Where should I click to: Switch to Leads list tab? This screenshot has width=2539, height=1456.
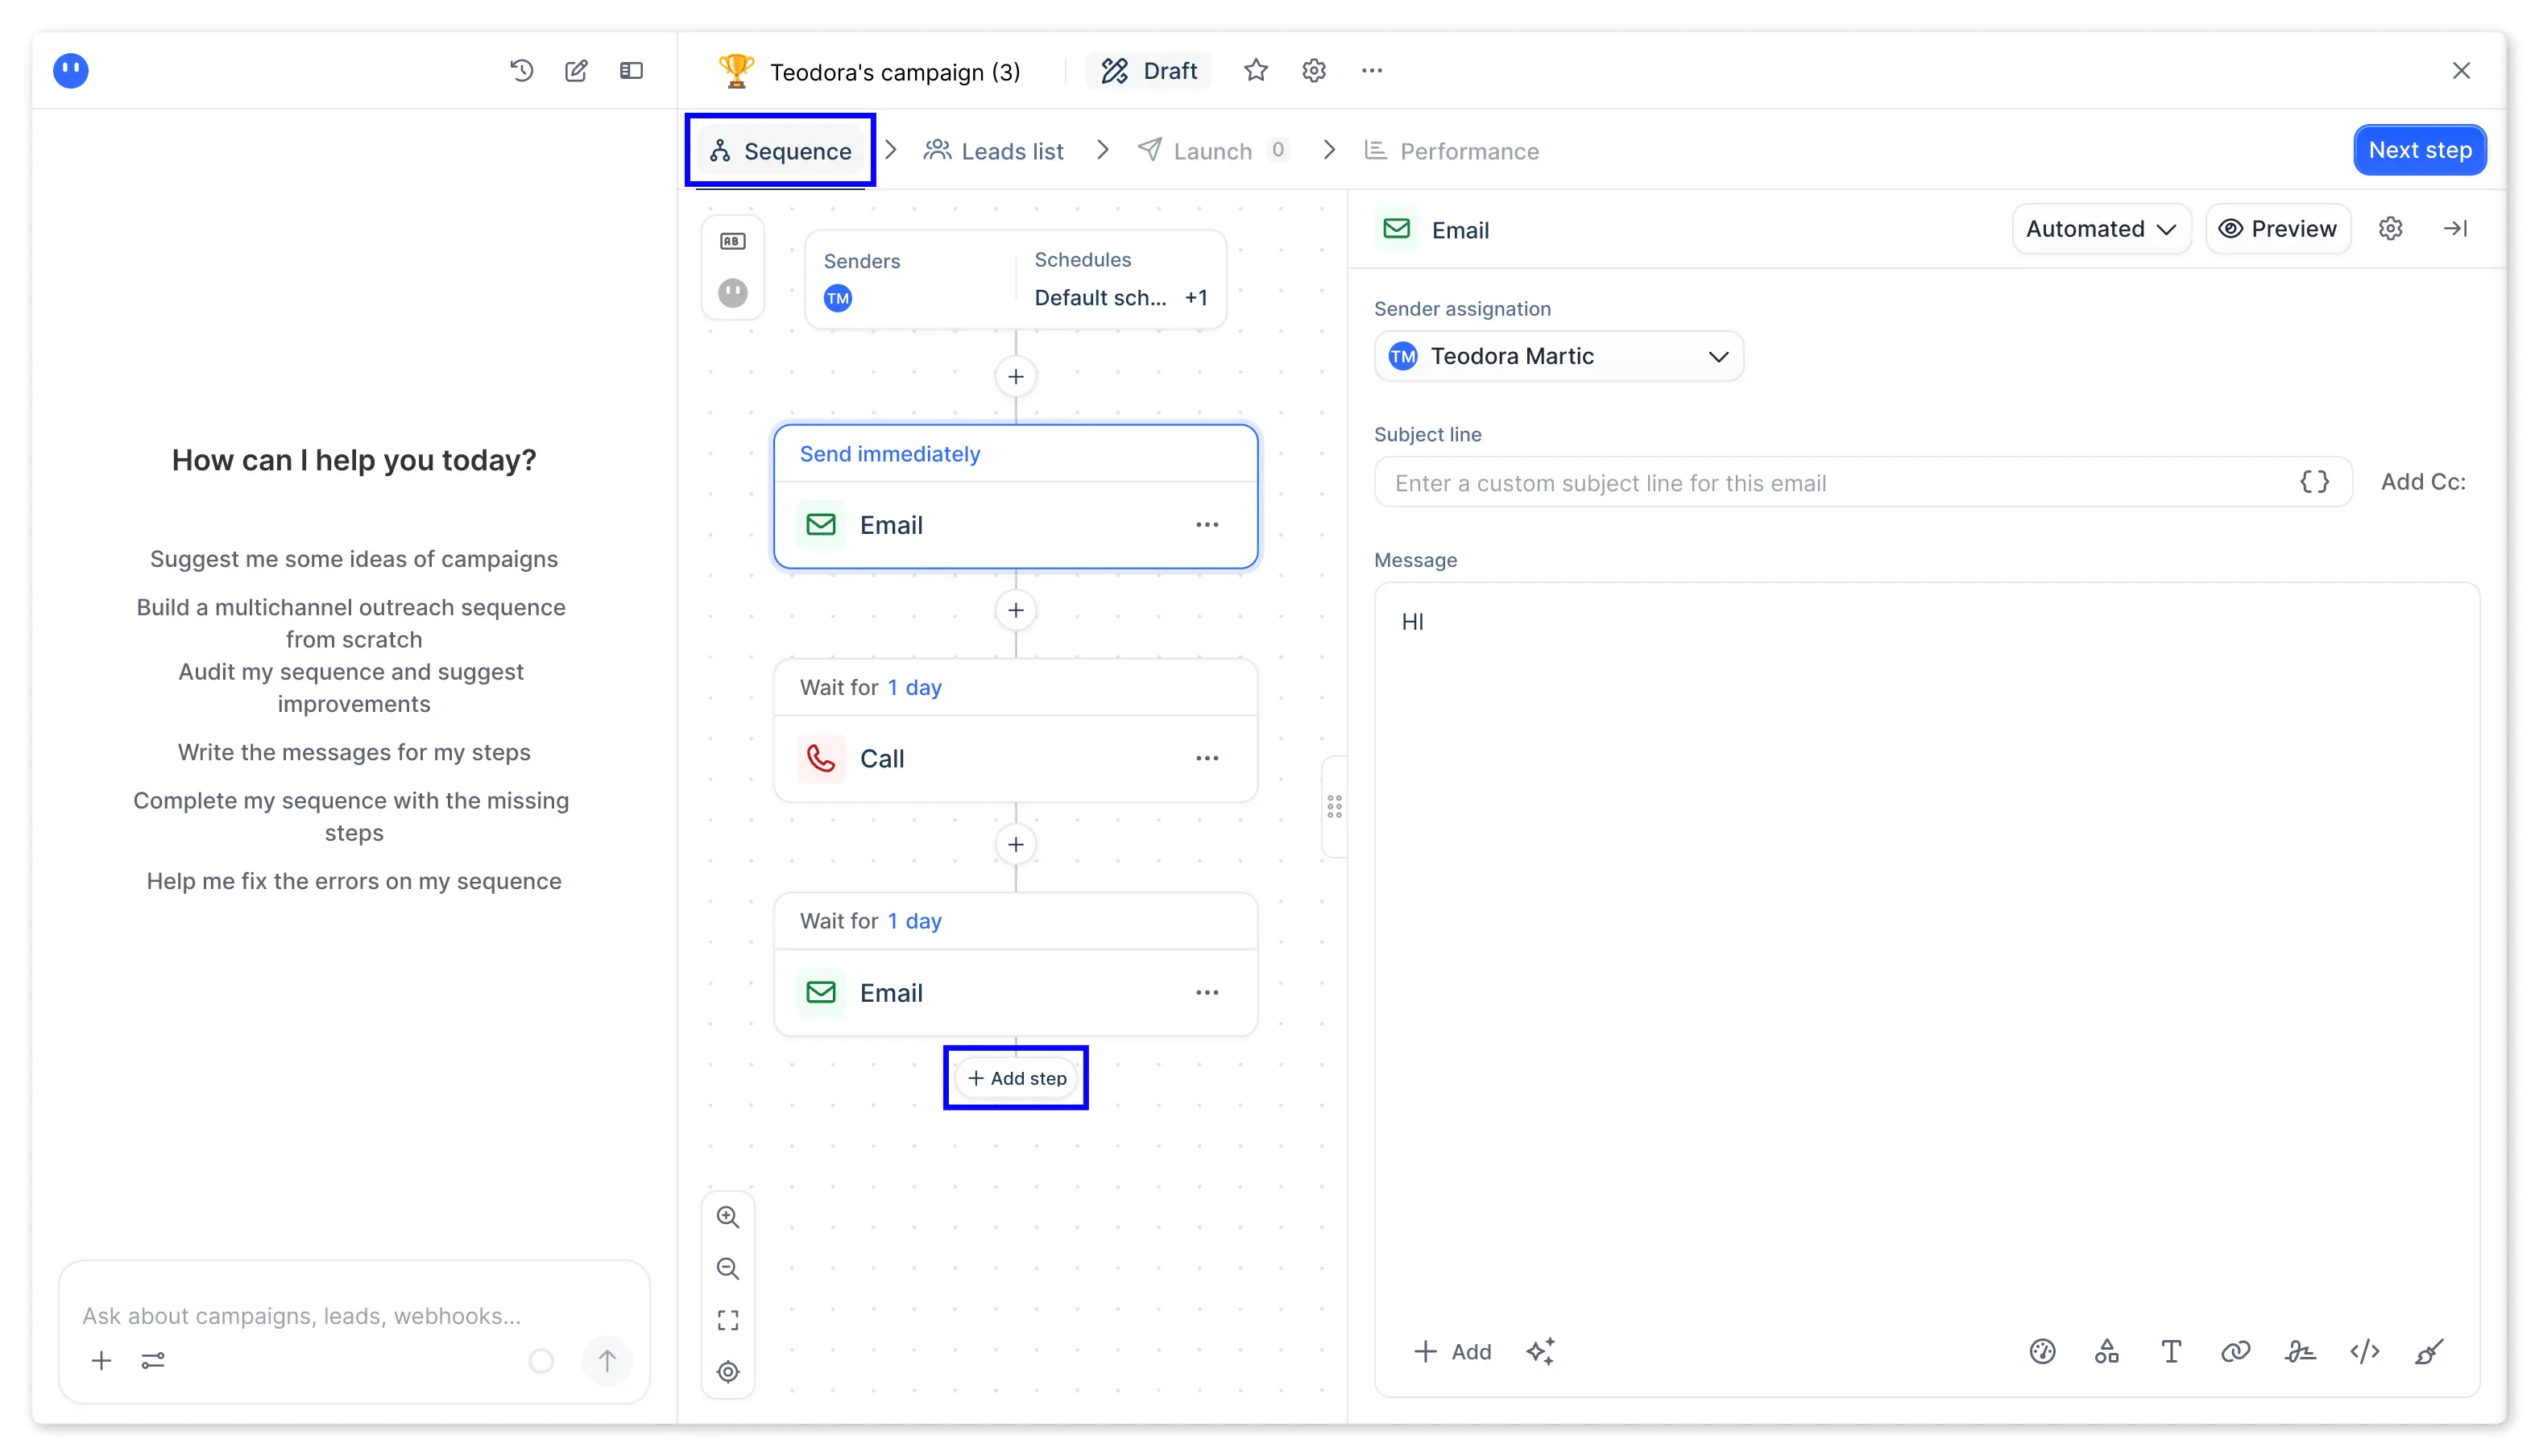994,151
